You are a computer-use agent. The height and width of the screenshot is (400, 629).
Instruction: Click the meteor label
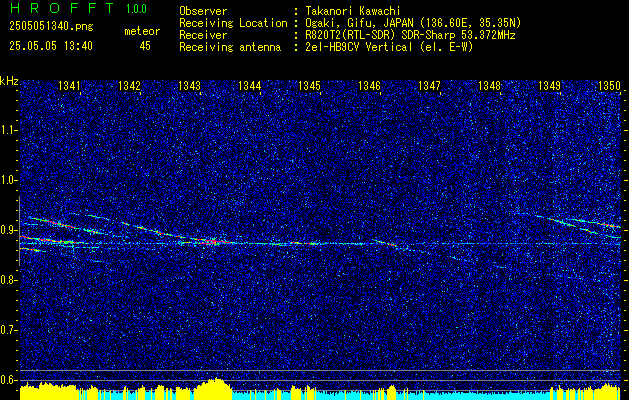point(142,31)
